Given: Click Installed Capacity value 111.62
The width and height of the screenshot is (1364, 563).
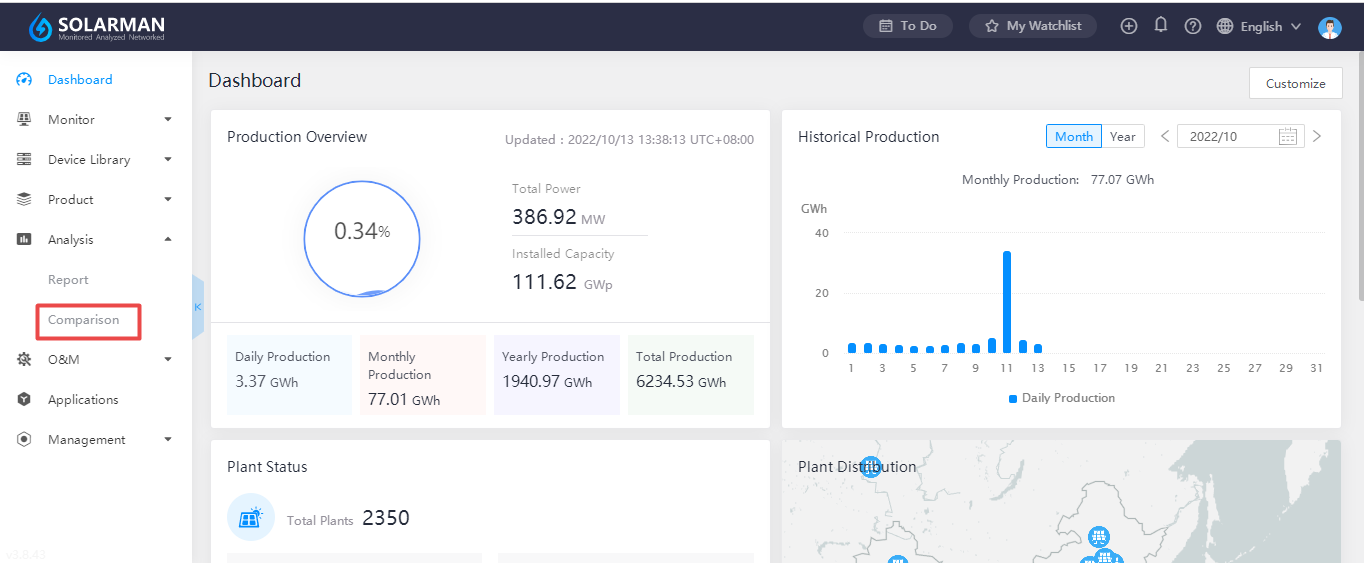Looking at the screenshot, I should pyautogui.click(x=544, y=282).
